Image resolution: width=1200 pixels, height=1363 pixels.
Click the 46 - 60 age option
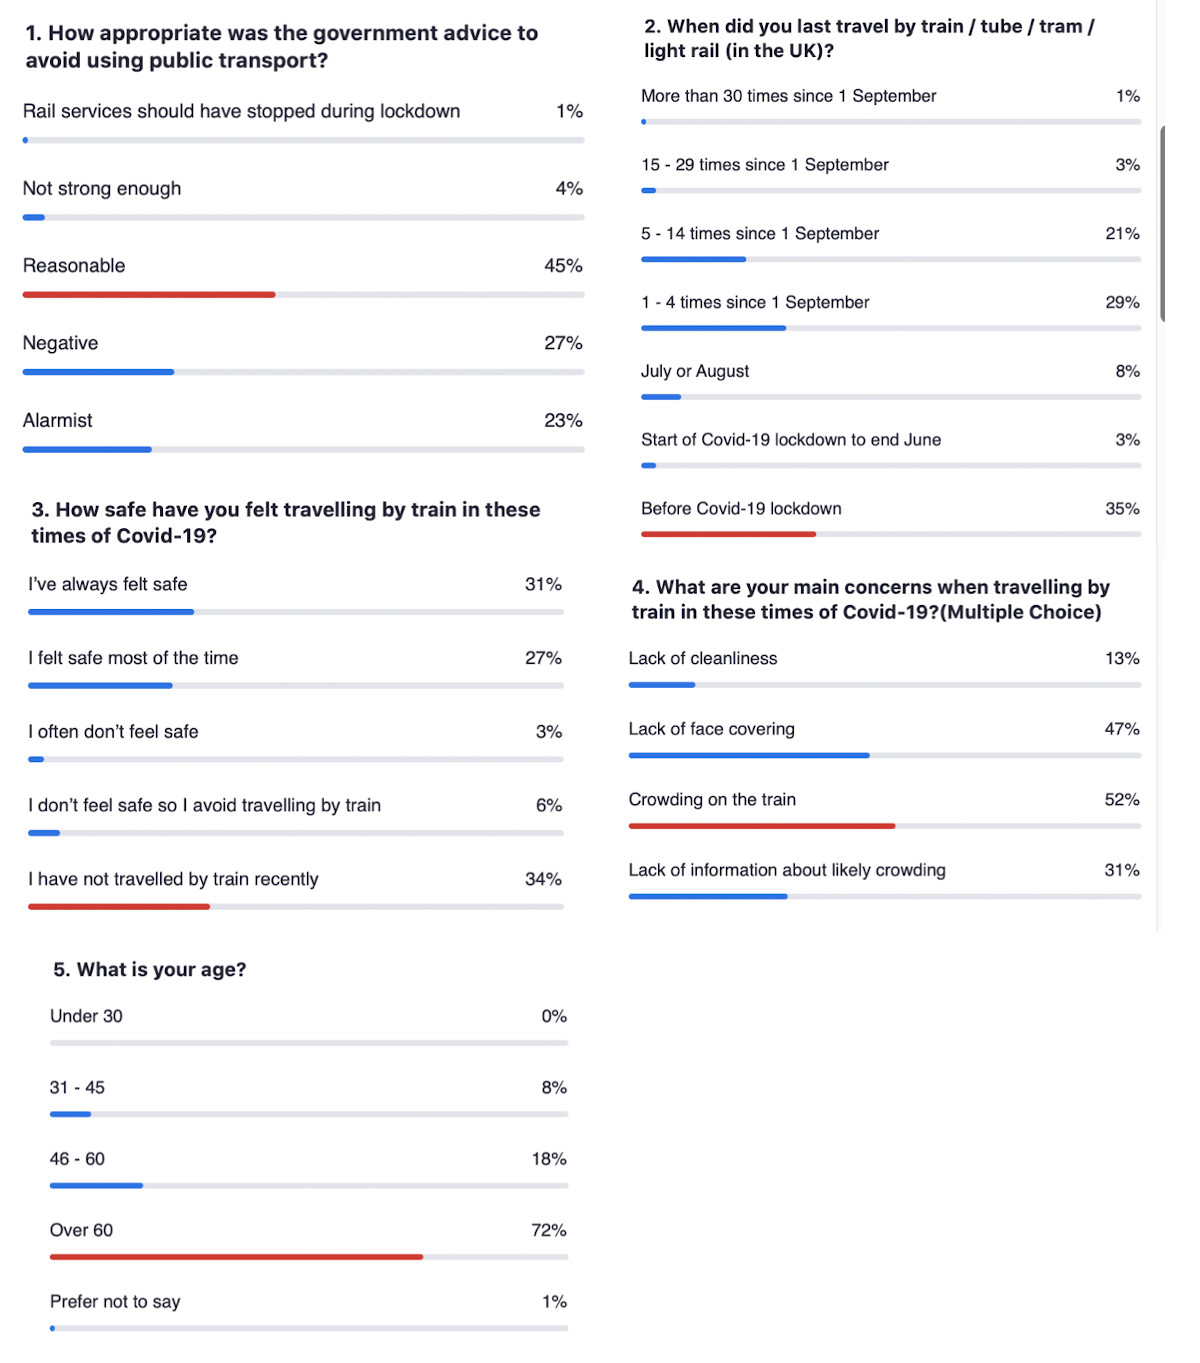coord(77,1159)
